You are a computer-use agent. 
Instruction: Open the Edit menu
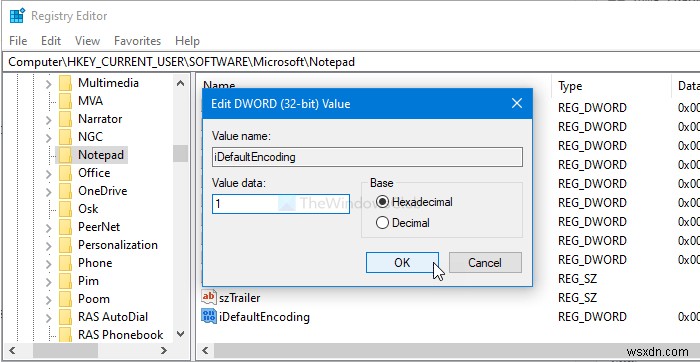tap(51, 41)
